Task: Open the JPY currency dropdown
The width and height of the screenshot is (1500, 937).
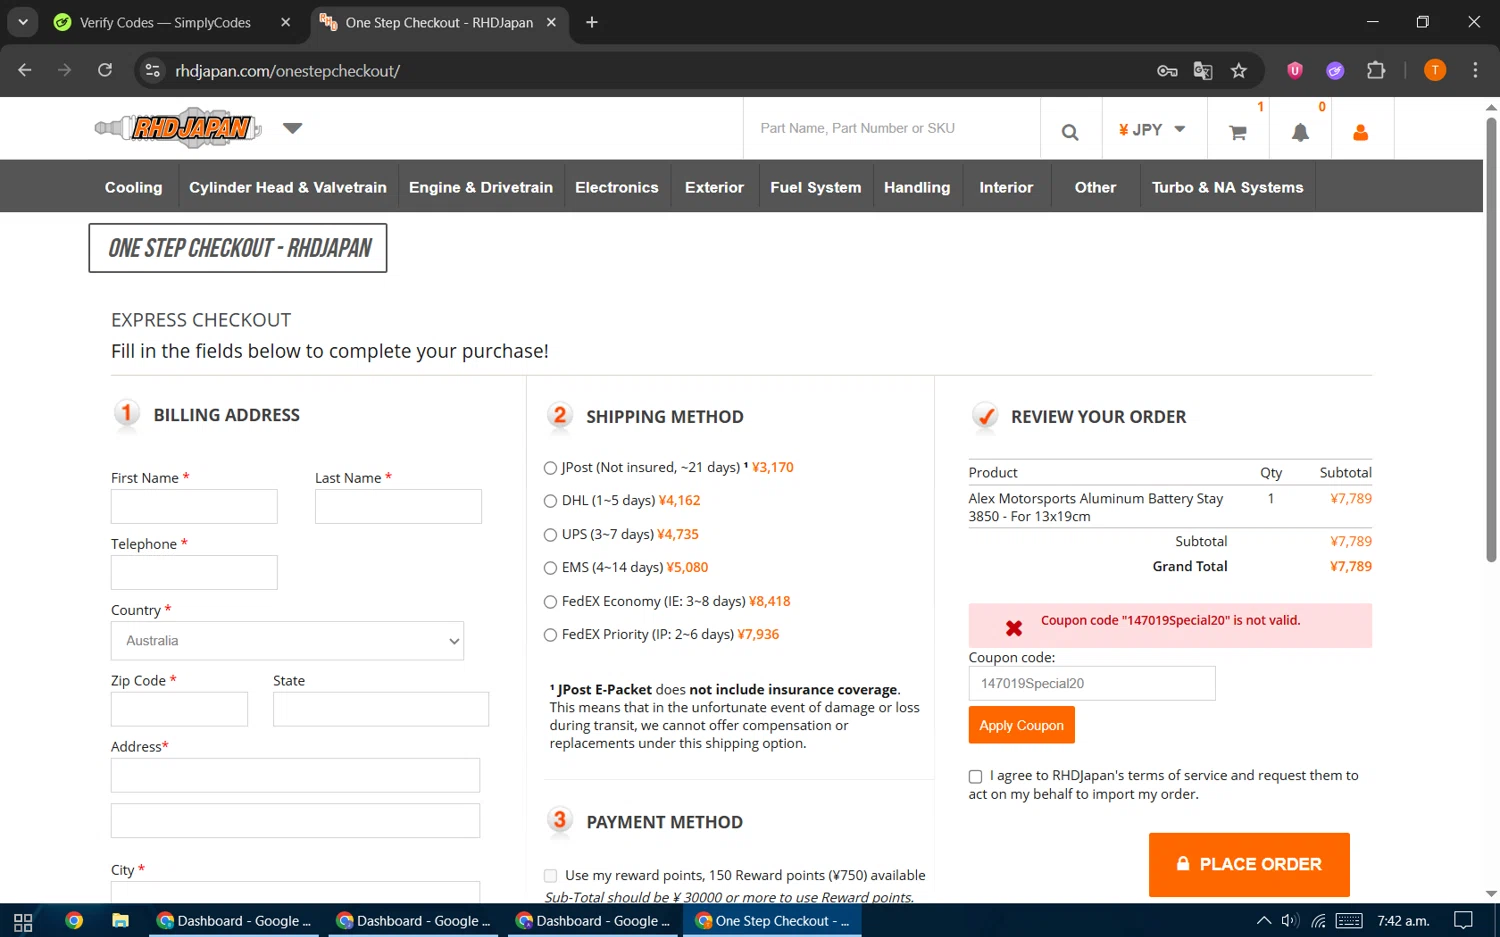Action: pyautogui.click(x=1153, y=130)
